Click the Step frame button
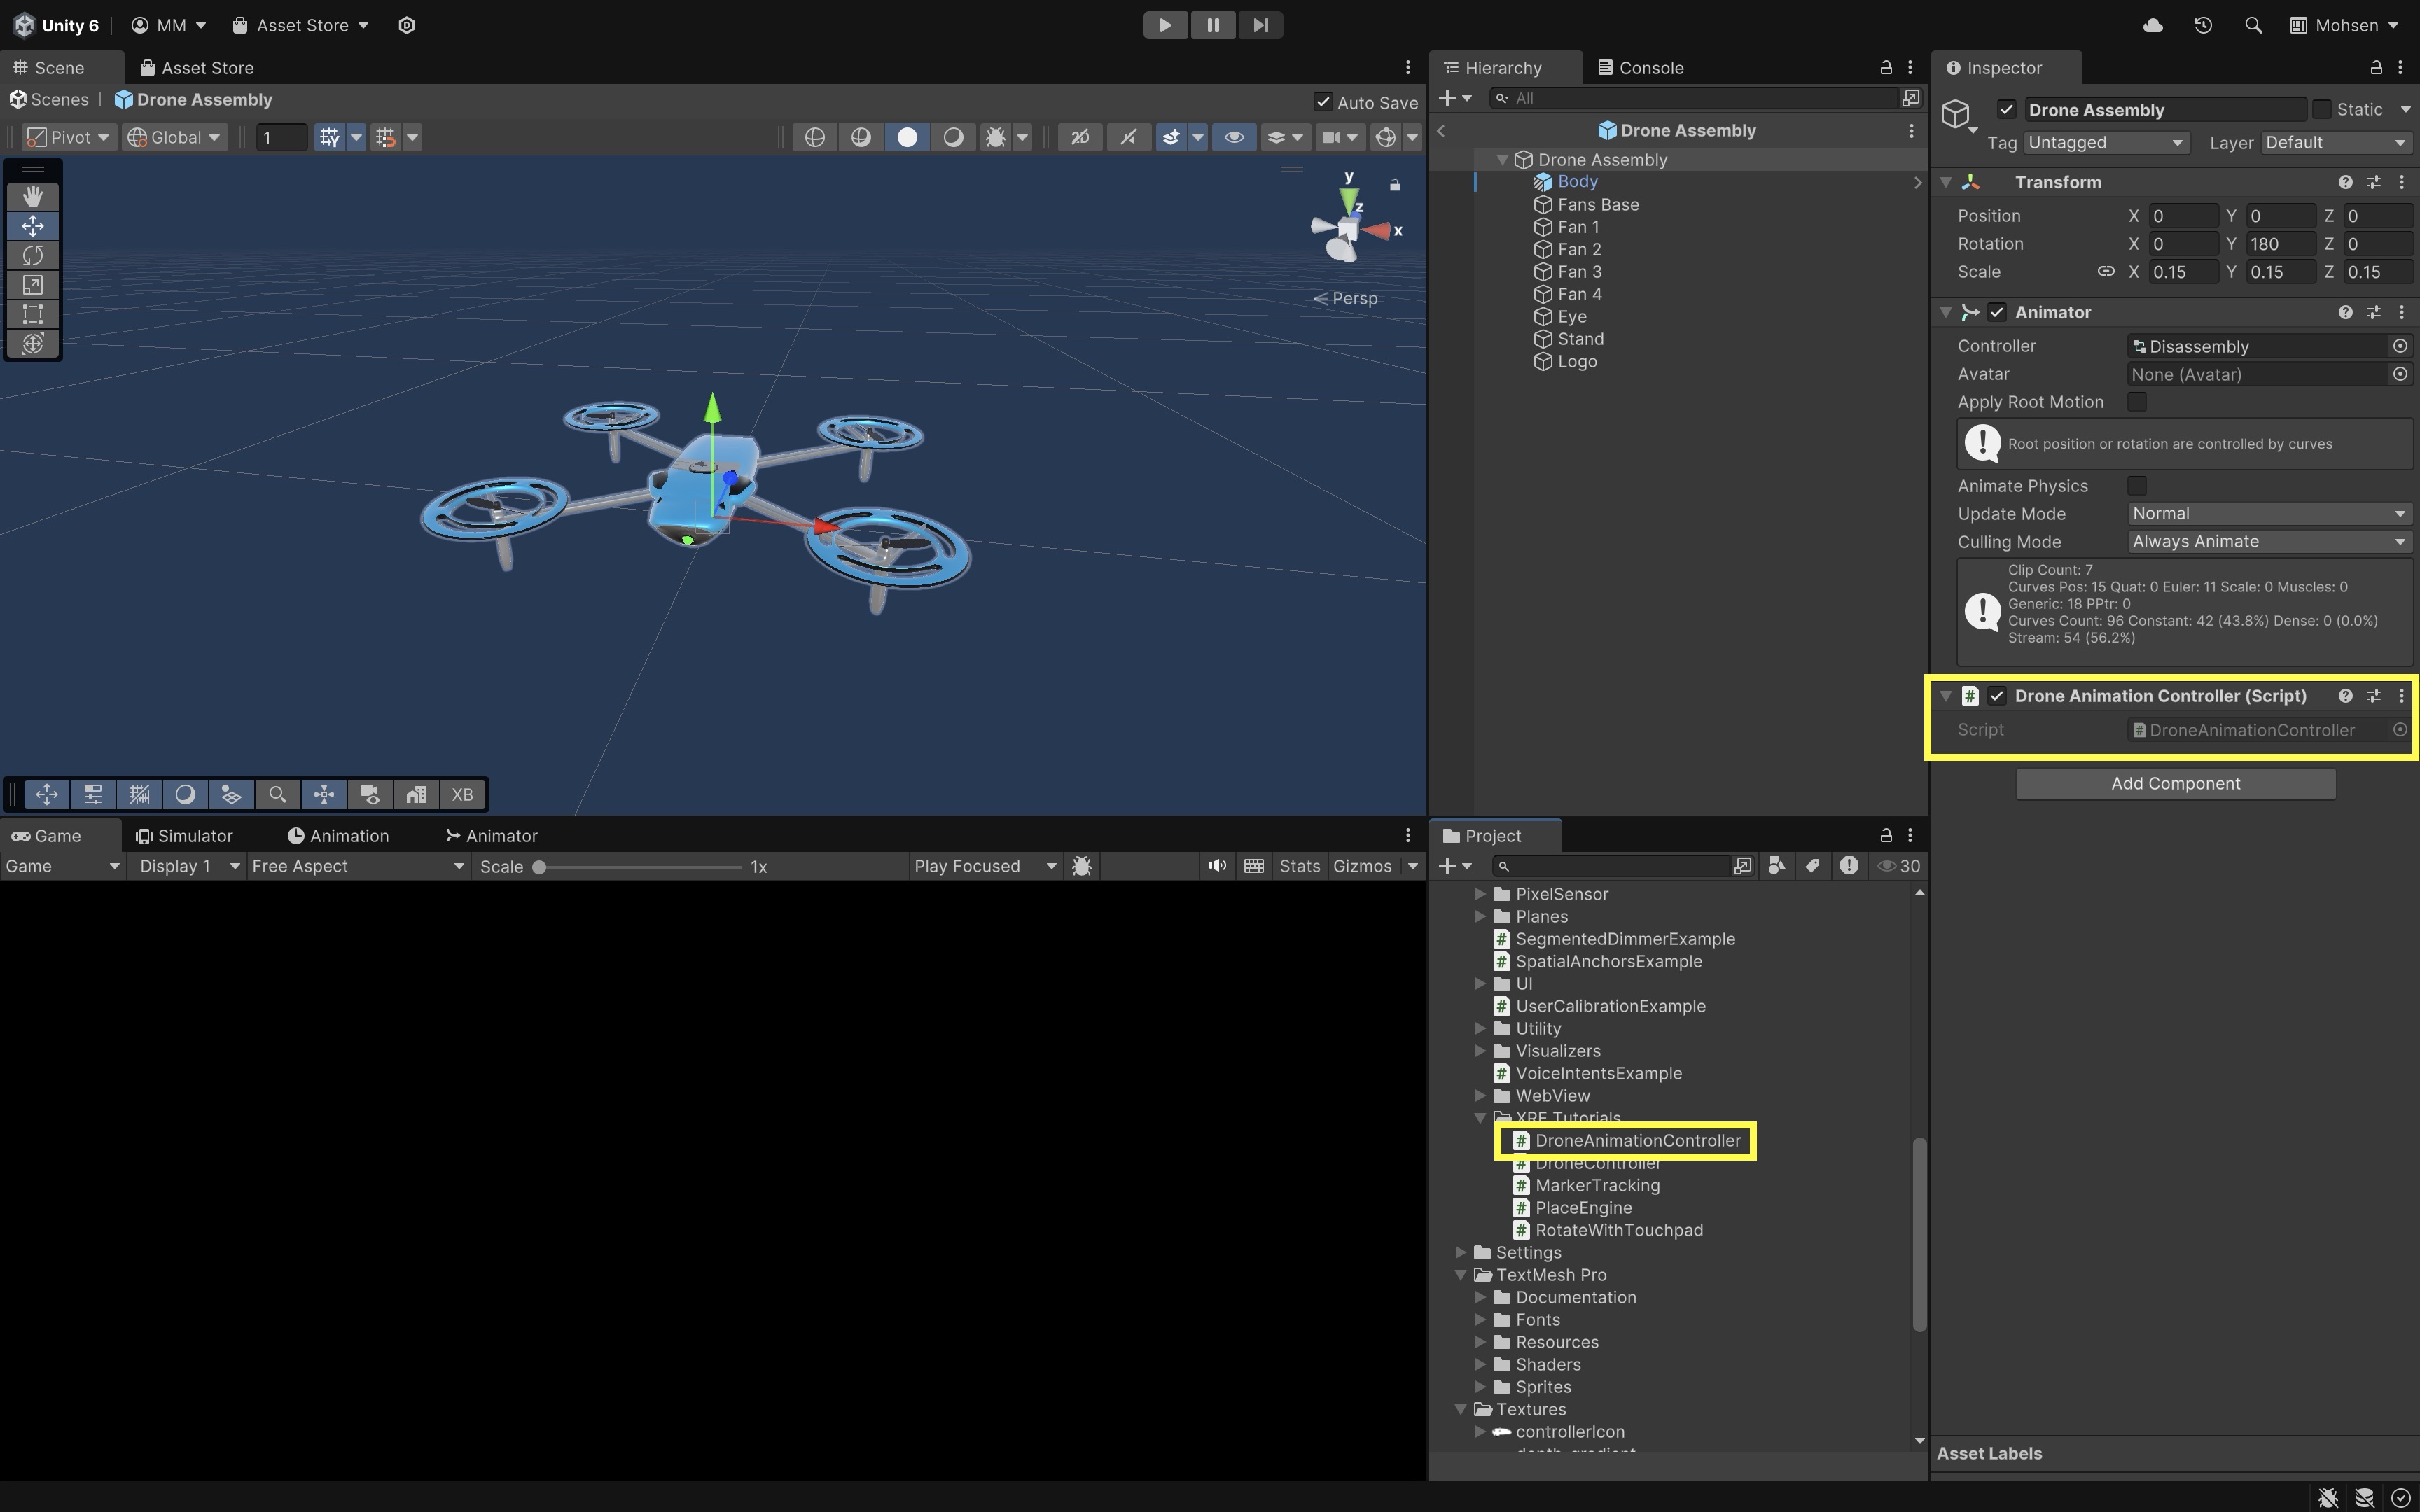 (1260, 25)
